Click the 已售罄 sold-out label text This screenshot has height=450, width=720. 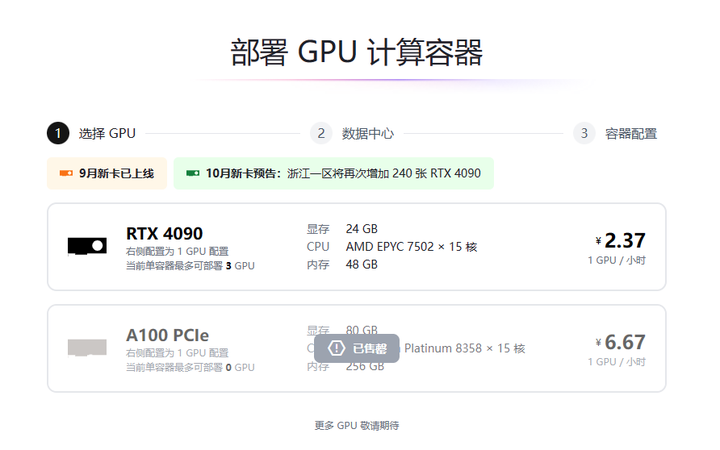pyautogui.click(x=370, y=349)
